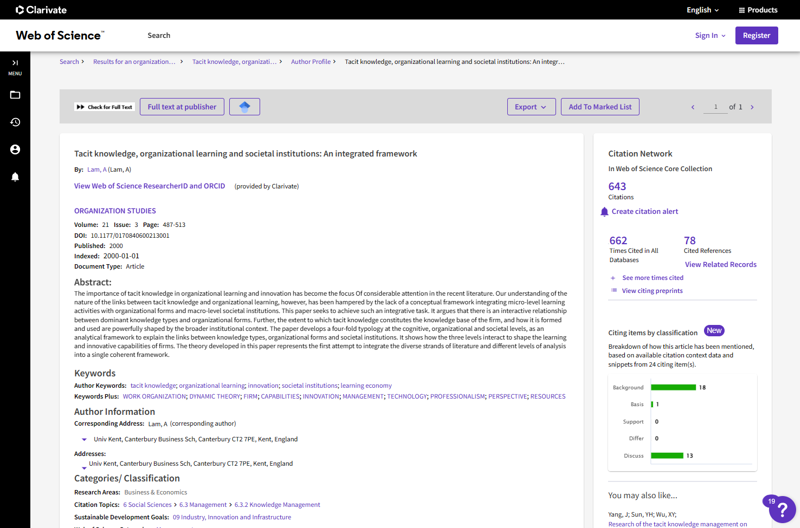Open the English language dropdown
The image size is (800, 528).
click(x=702, y=10)
